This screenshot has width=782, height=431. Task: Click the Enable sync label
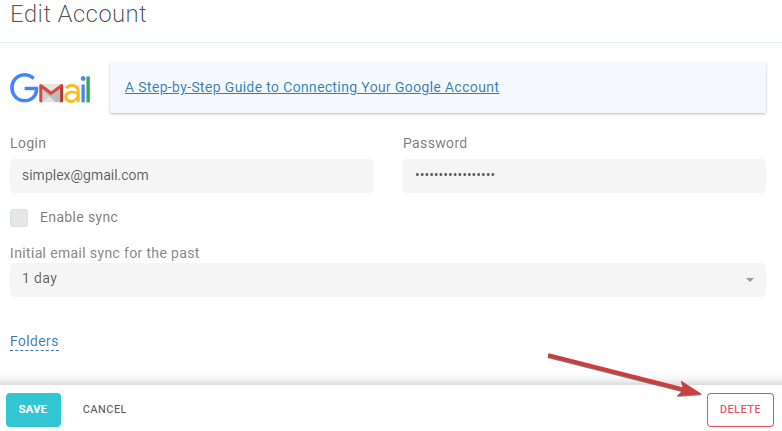tap(79, 217)
